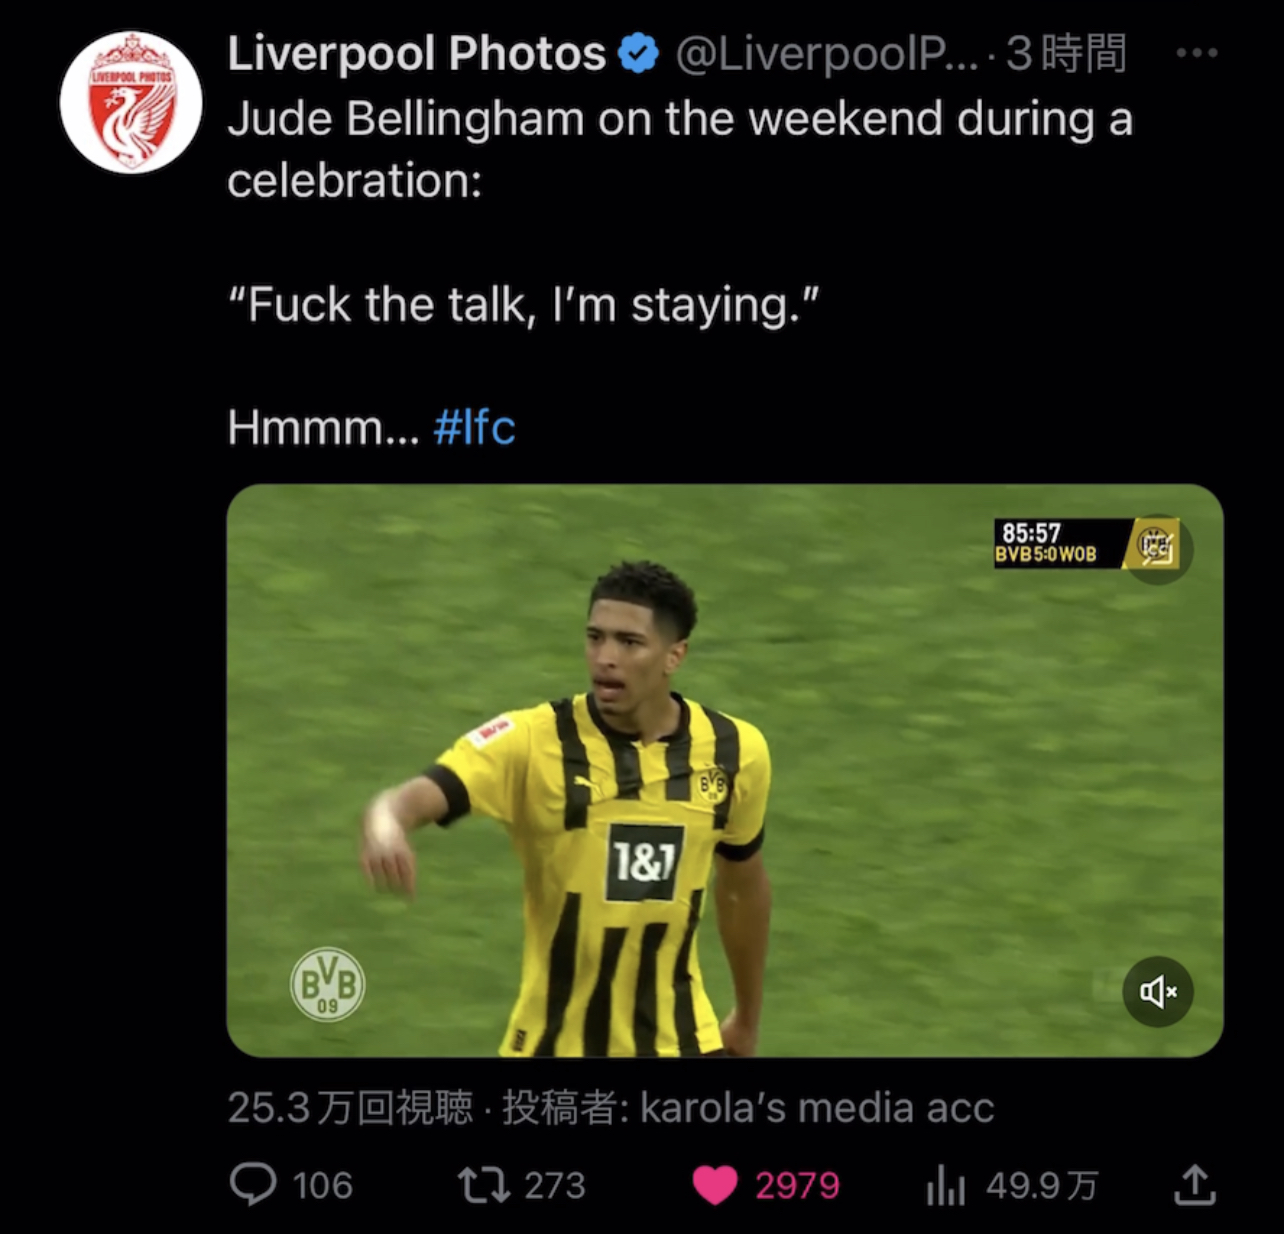The image size is (1284, 1234).
Task: Open the #lfc hashtag link
Action: click(x=474, y=428)
